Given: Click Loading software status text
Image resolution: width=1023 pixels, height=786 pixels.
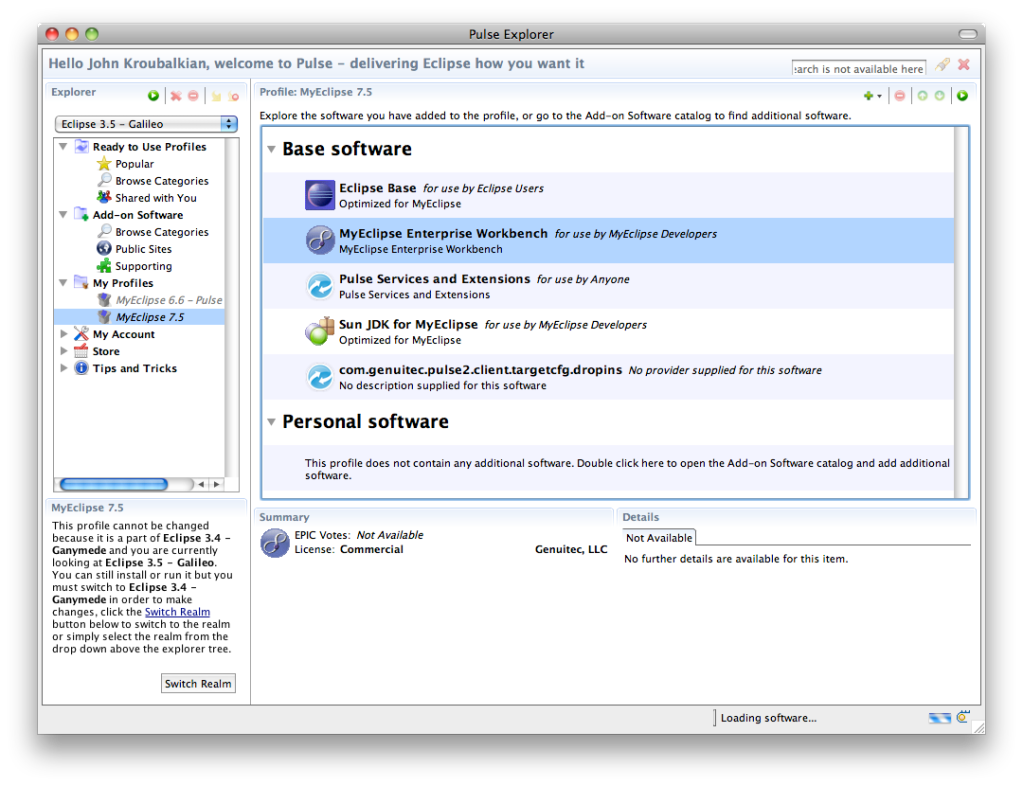Looking at the screenshot, I should [x=768, y=718].
